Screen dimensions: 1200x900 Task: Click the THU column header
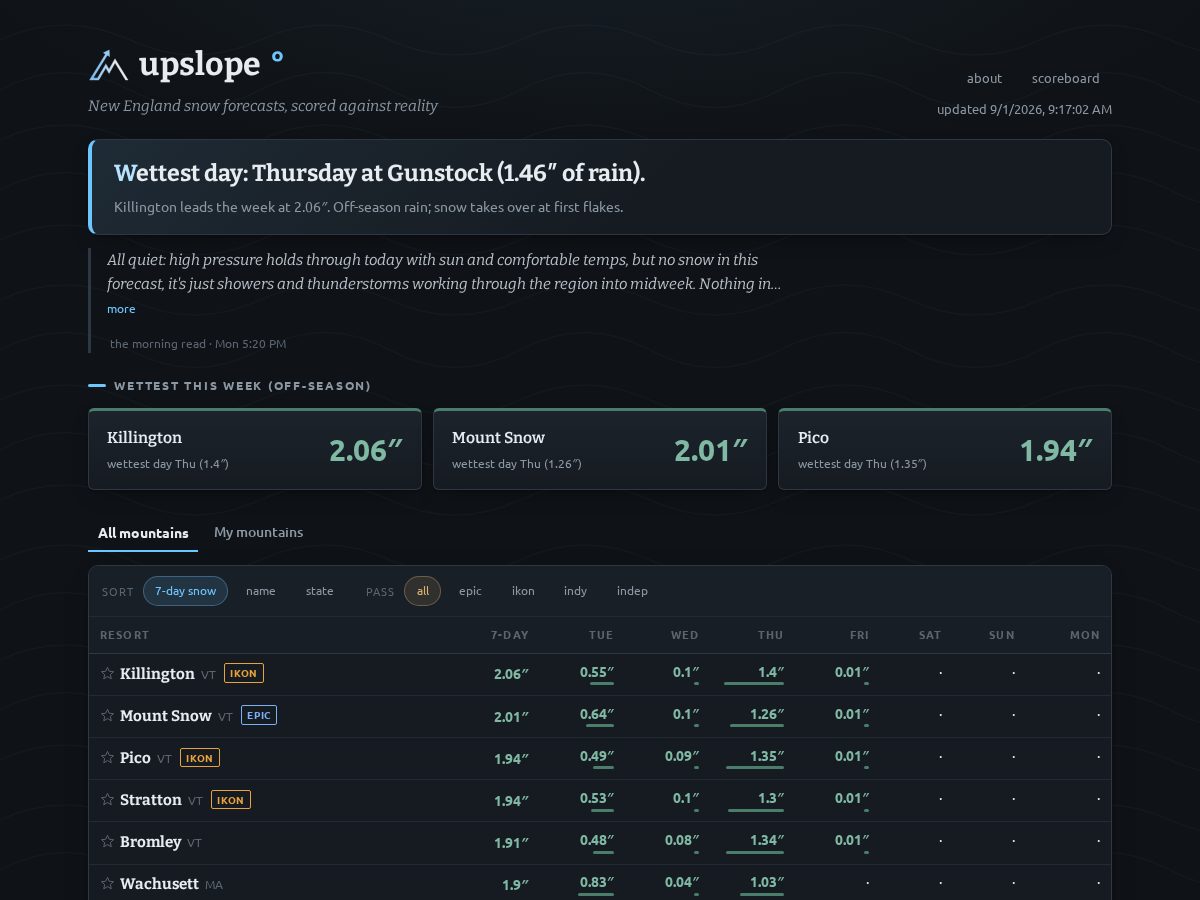tap(771, 635)
